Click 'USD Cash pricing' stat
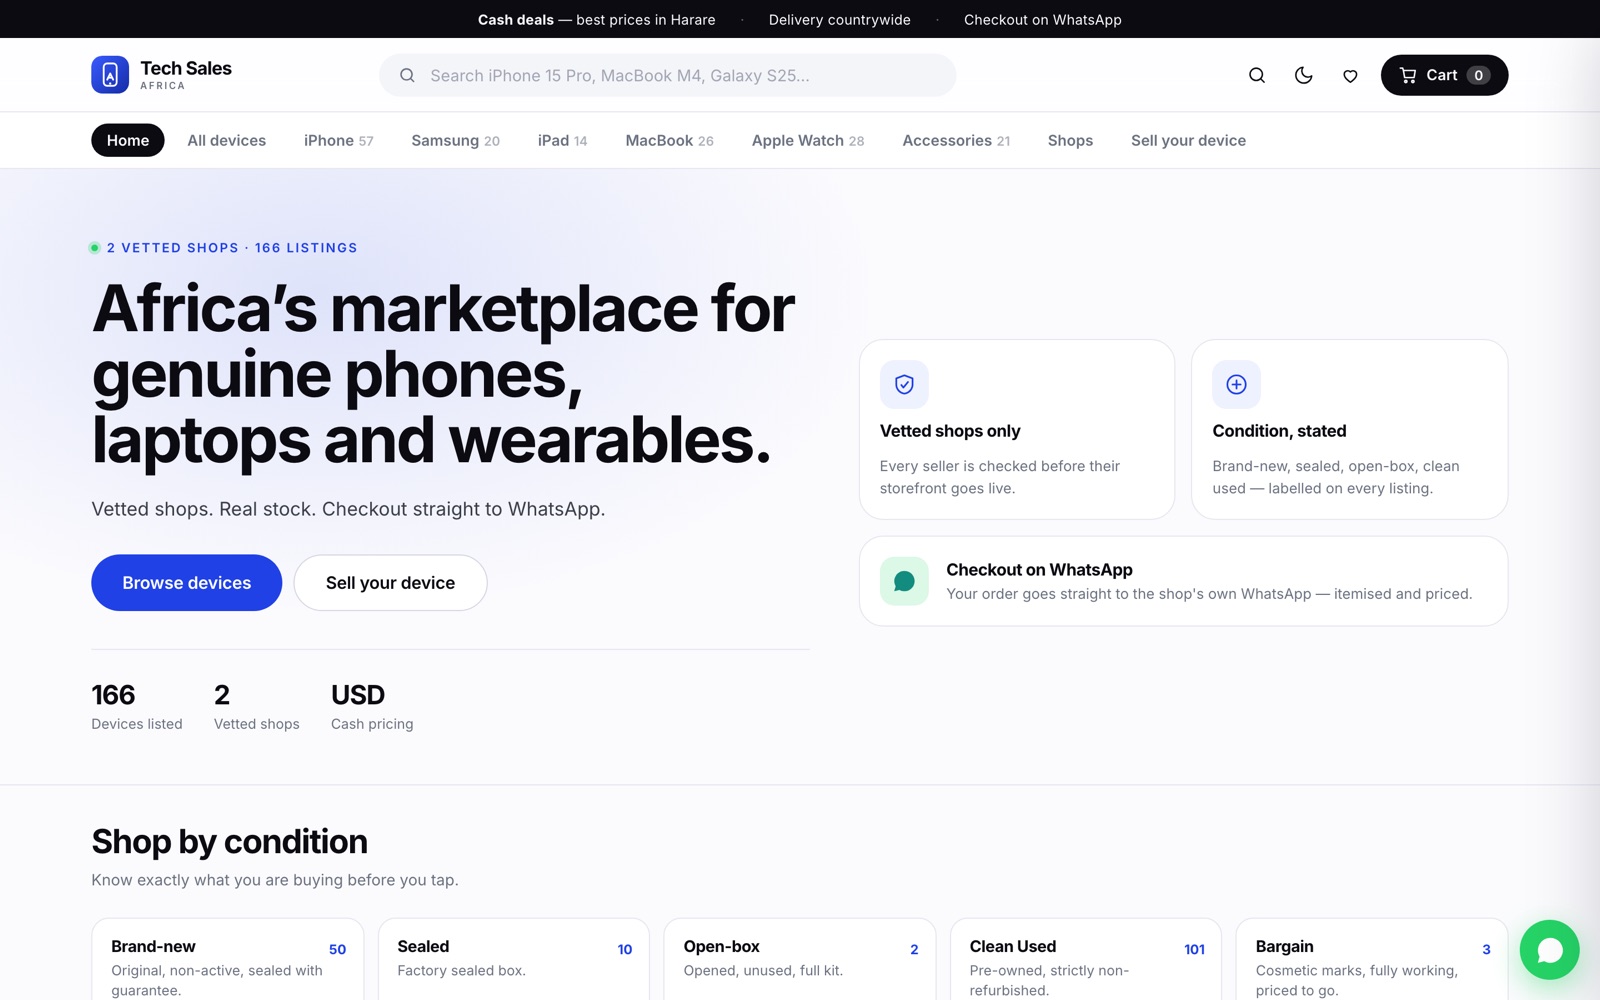The width and height of the screenshot is (1600, 1000). [x=372, y=707]
